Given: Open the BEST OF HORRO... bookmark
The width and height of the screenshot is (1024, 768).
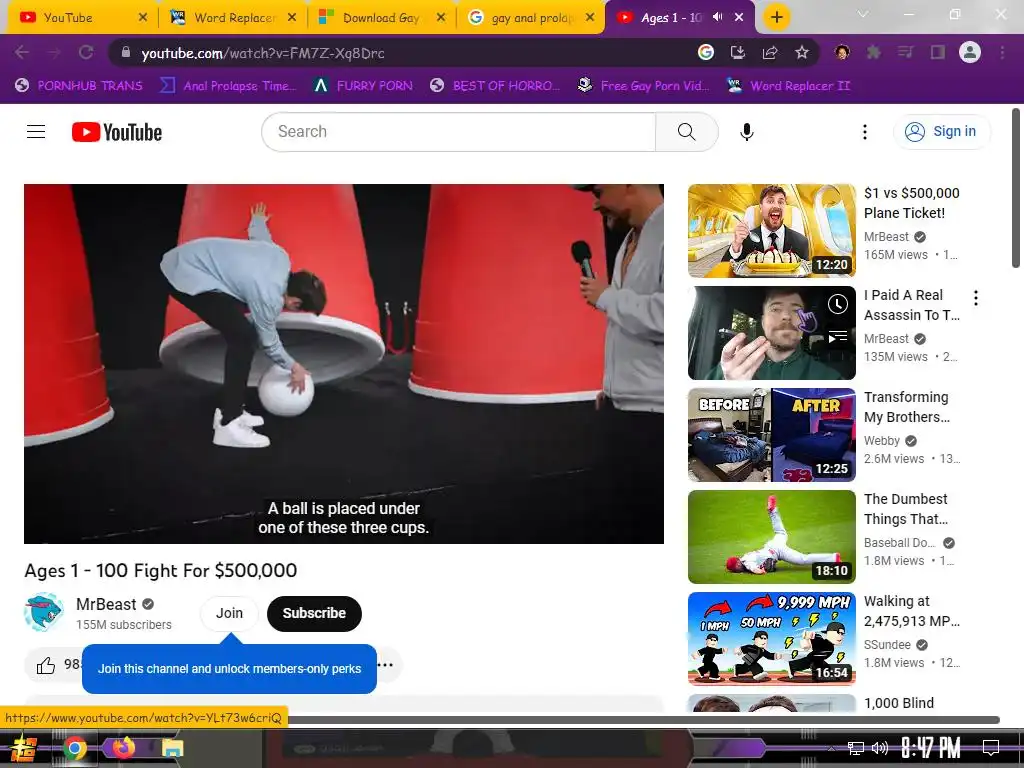Looking at the screenshot, I should (494, 86).
